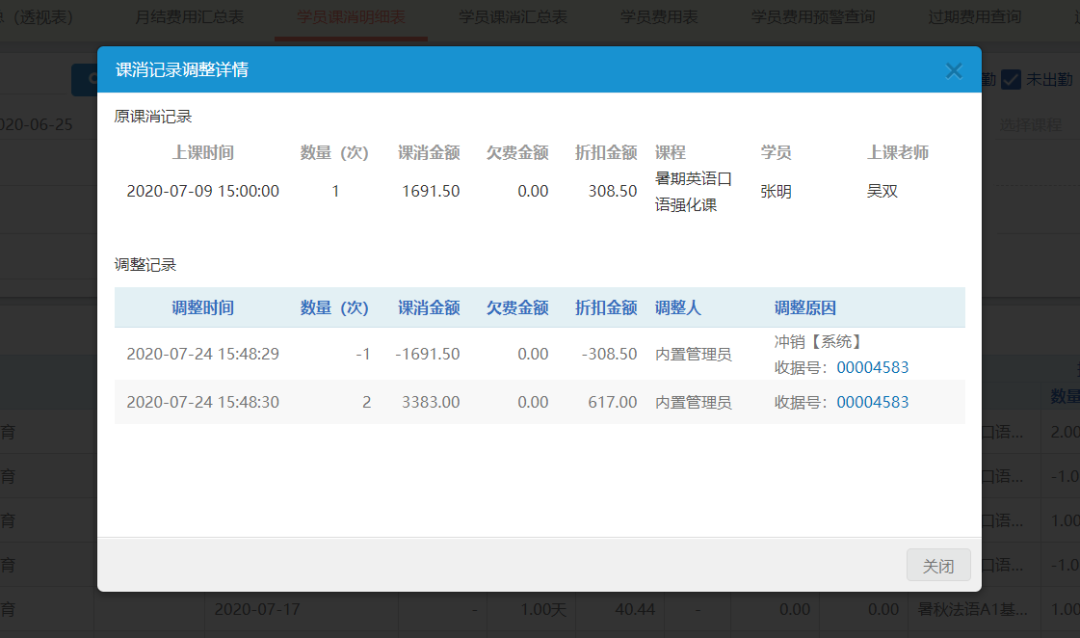Toggle the 未出勤 checkbox

point(1011,80)
